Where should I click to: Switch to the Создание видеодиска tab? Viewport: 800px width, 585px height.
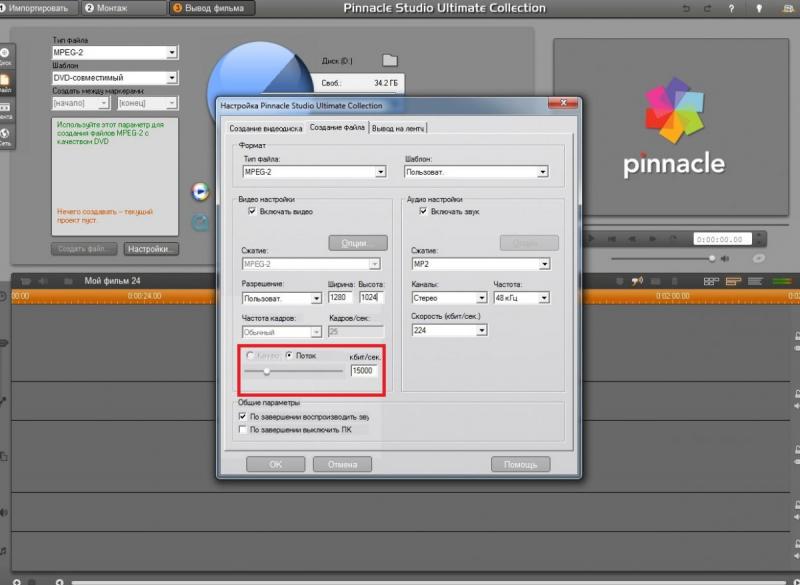(265, 129)
